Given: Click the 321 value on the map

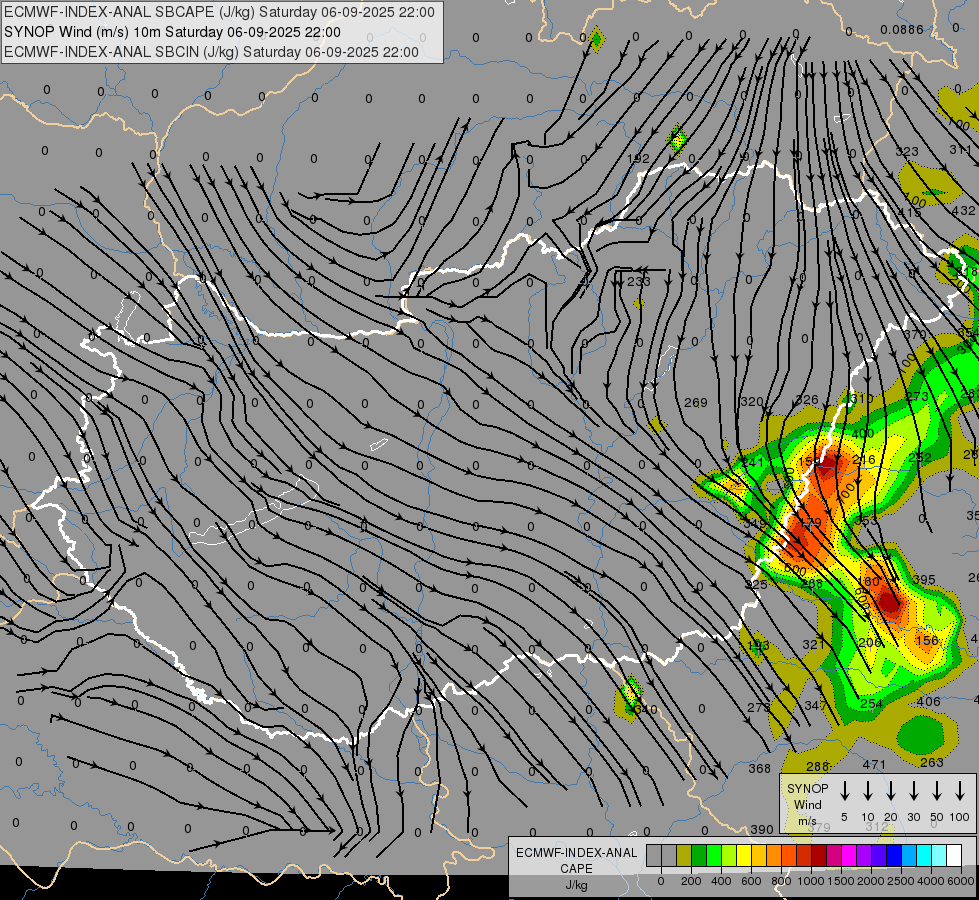Looking at the screenshot, I should coord(814,645).
